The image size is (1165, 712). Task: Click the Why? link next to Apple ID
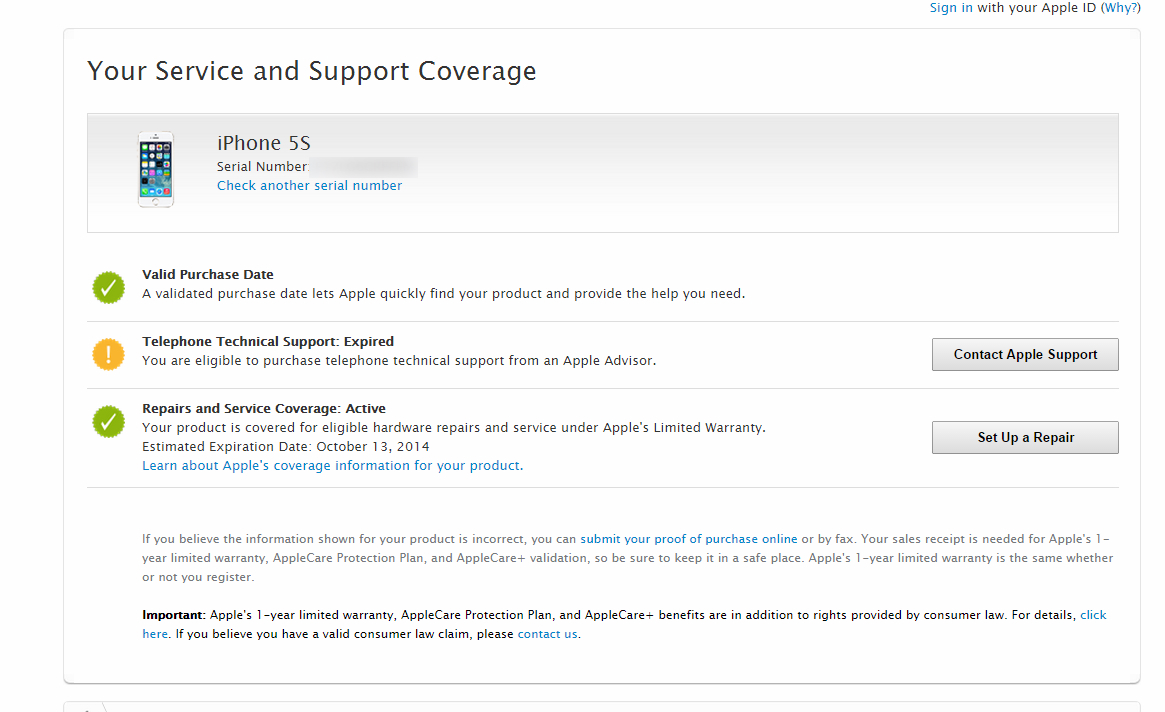[1120, 7]
